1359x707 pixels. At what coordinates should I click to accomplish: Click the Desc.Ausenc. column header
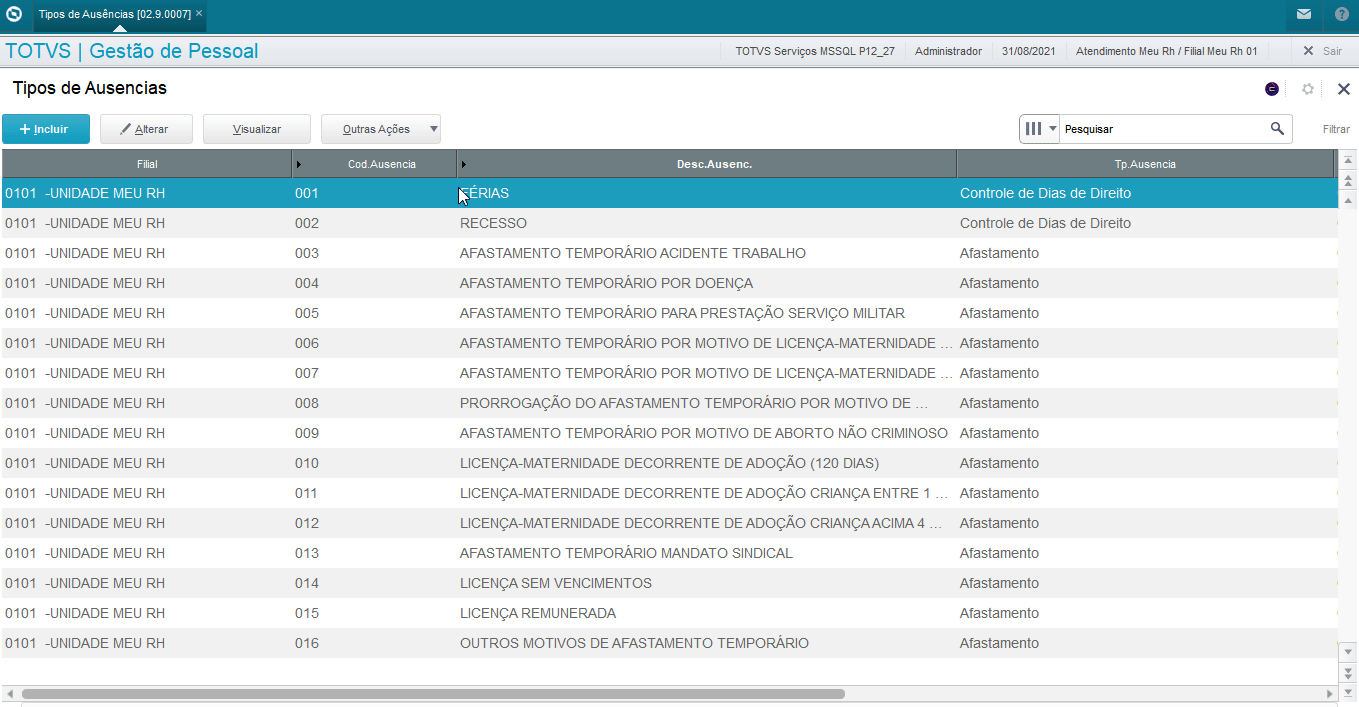coord(714,164)
